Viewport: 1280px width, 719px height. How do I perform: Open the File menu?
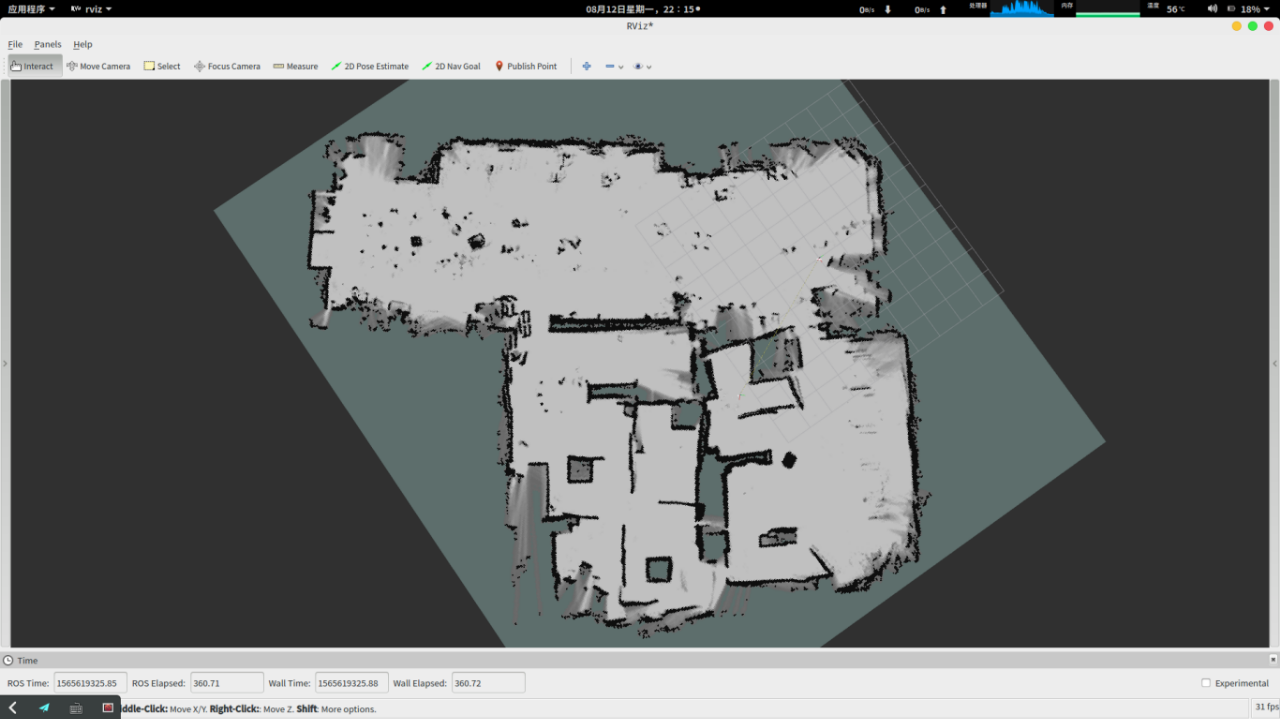15,44
